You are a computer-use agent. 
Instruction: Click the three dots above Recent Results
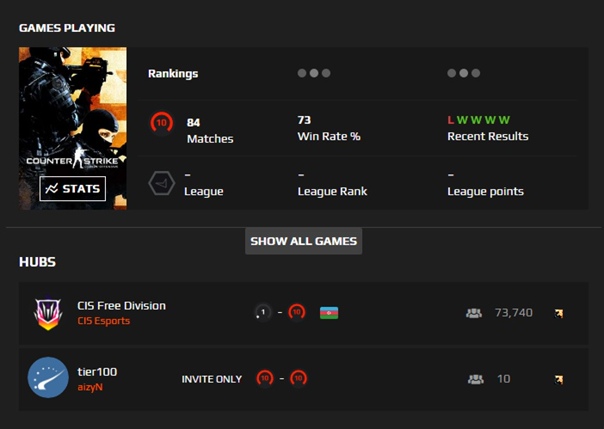tap(463, 73)
